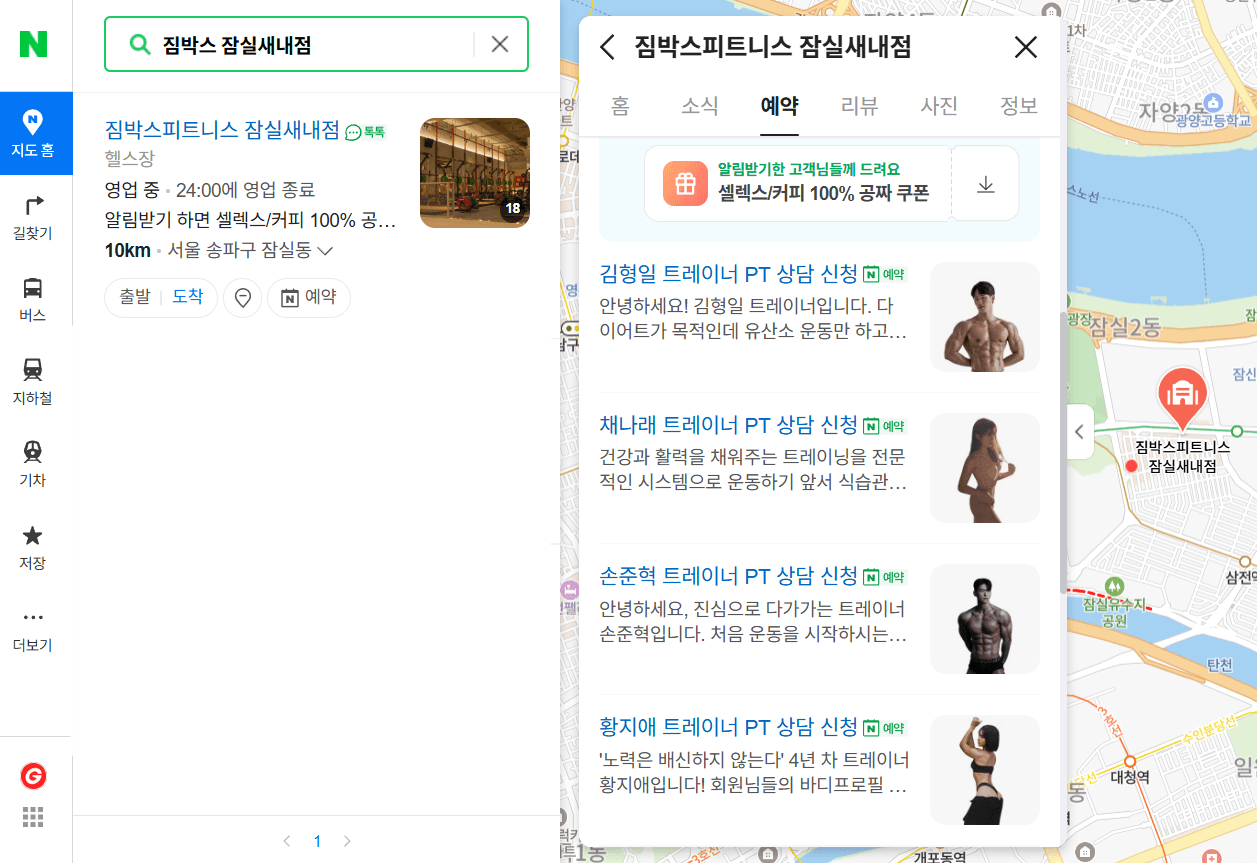This screenshot has height=863, width=1257.
Task: Download the 셀렉스/커피 coupon
Action: (985, 184)
